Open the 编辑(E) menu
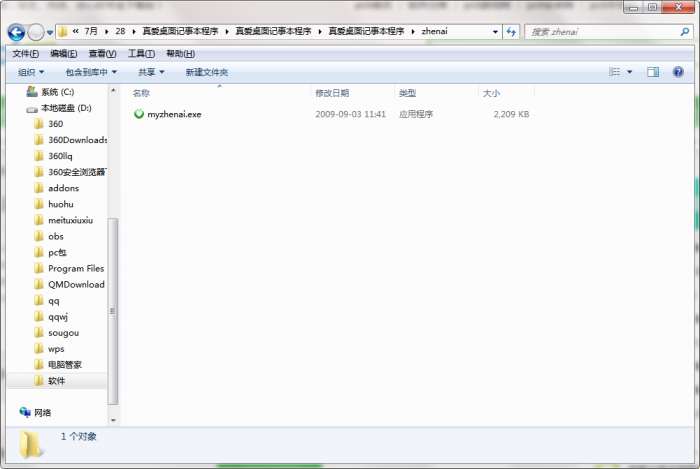 [x=63, y=54]
